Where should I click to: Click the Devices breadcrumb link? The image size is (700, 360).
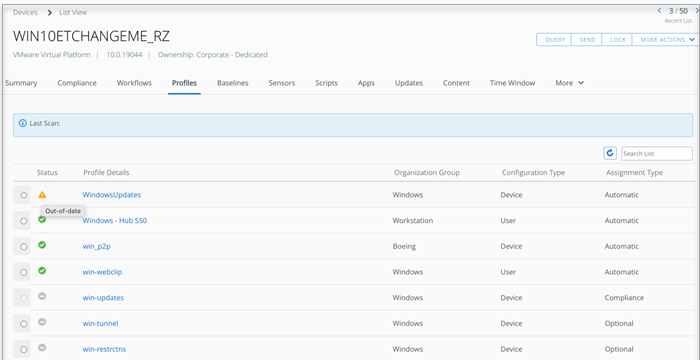(25, 13)
